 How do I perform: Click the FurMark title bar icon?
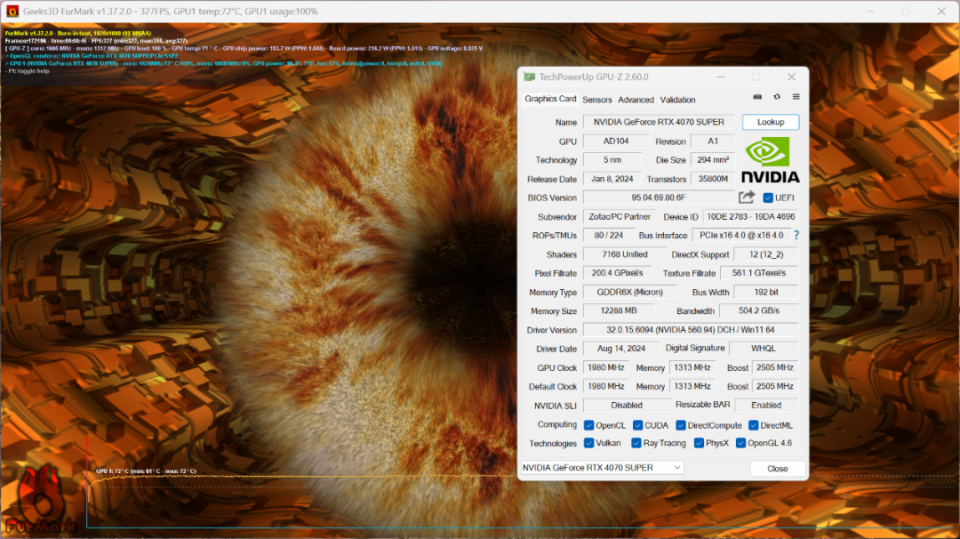[12, 11]
